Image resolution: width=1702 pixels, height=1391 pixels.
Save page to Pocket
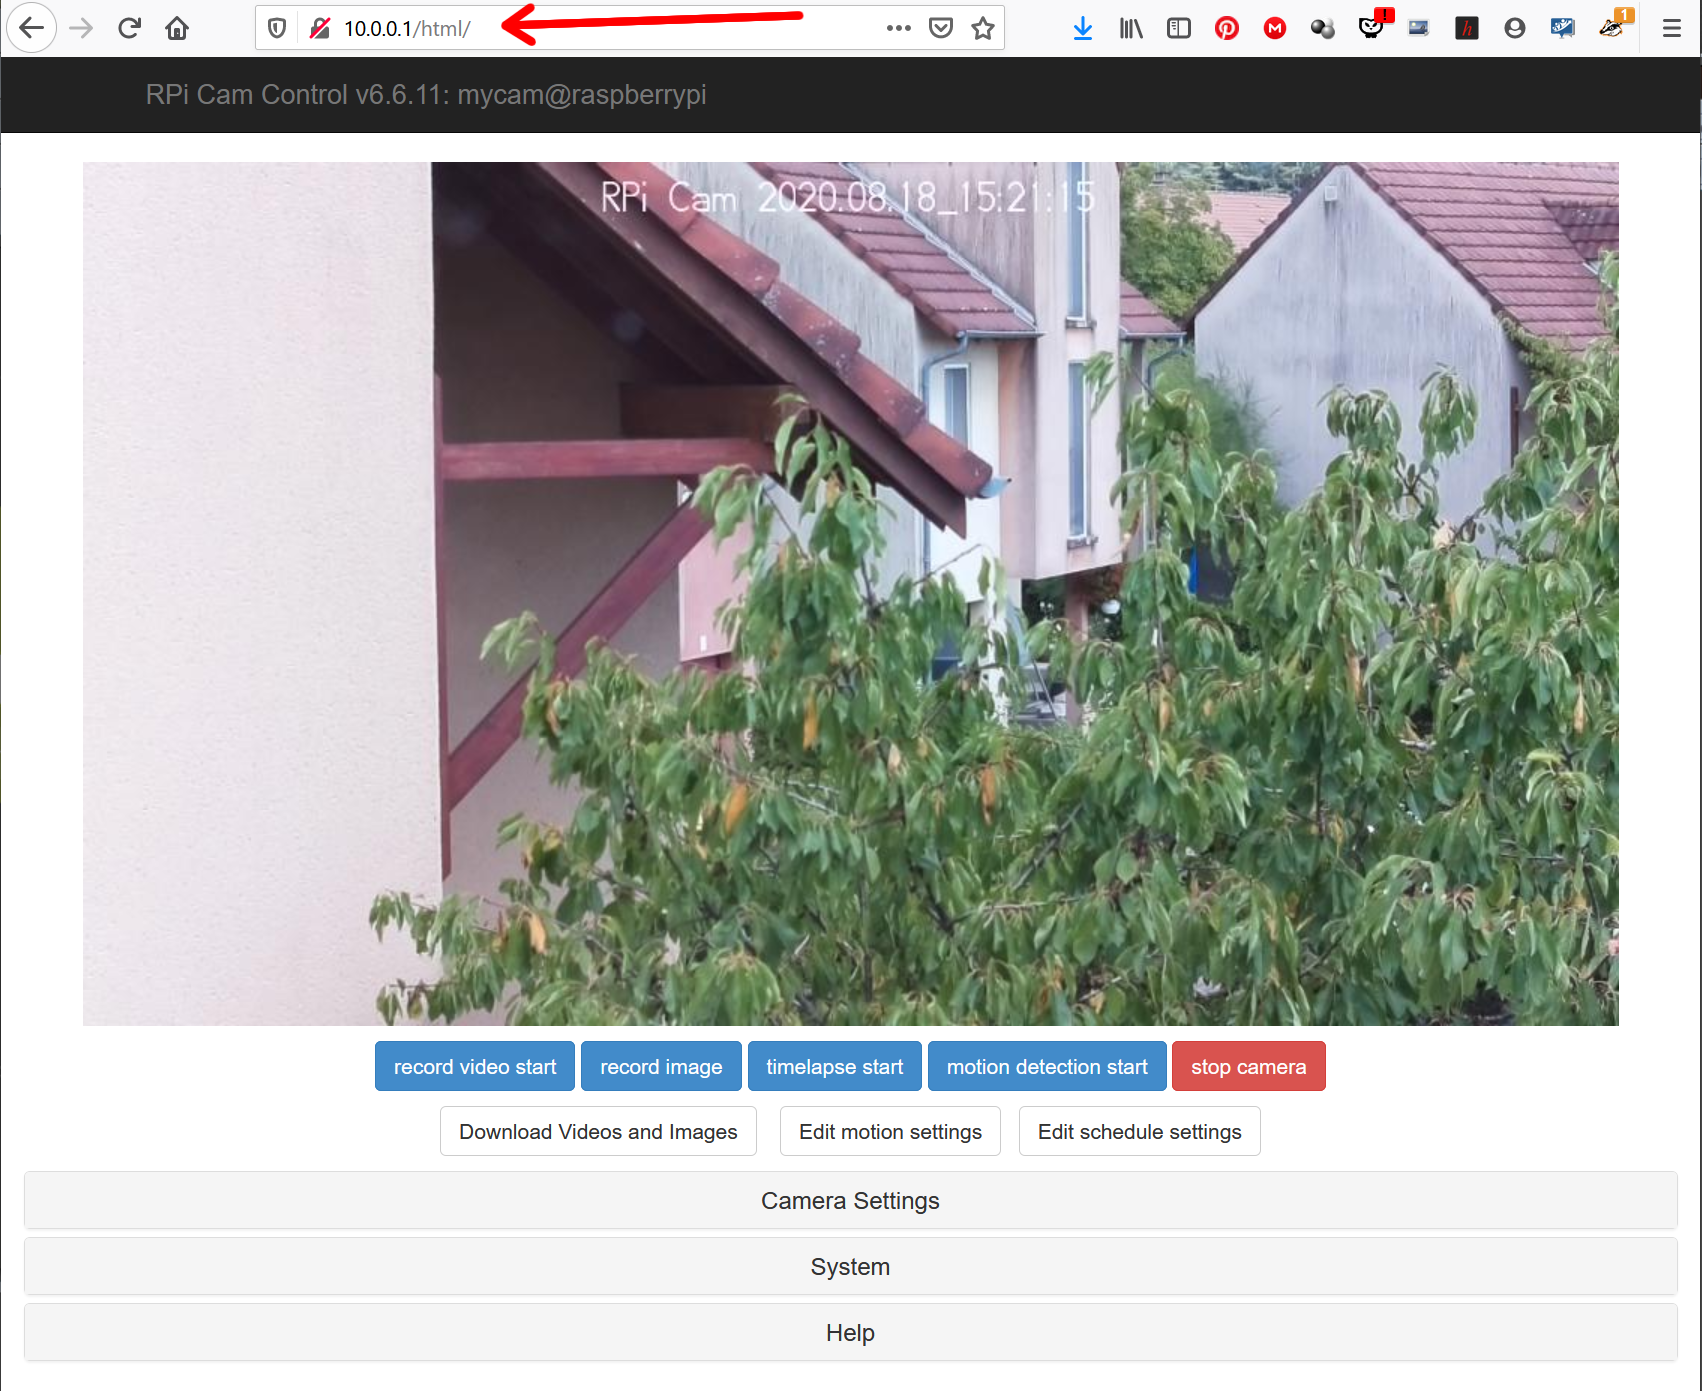pyautogui.click(x=941, y=28)
